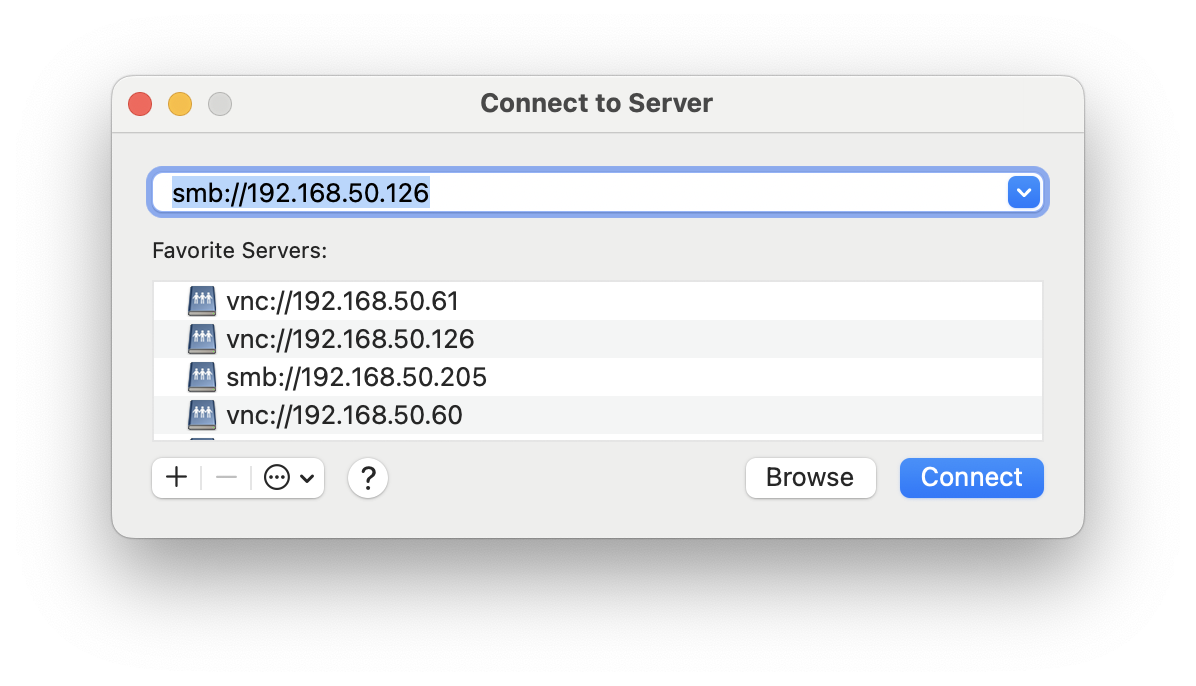The image size is (1196, 686).
Task: Click the server icon beside vnc://192.168.50.126
Action: pyautogui.click(x=202, y=339)
